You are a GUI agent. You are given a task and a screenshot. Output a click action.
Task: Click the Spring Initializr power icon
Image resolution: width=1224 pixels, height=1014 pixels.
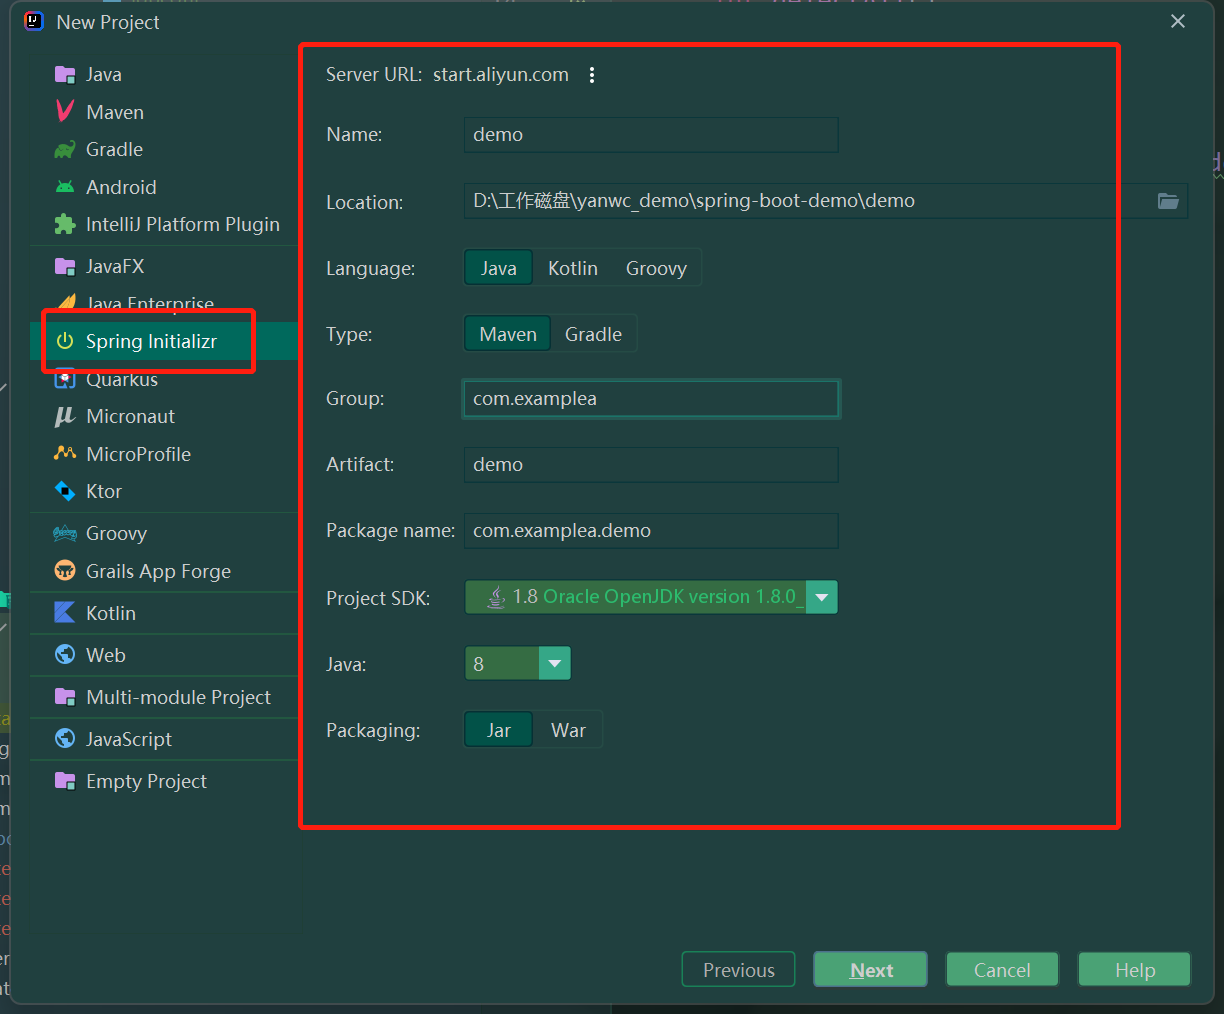65,341
